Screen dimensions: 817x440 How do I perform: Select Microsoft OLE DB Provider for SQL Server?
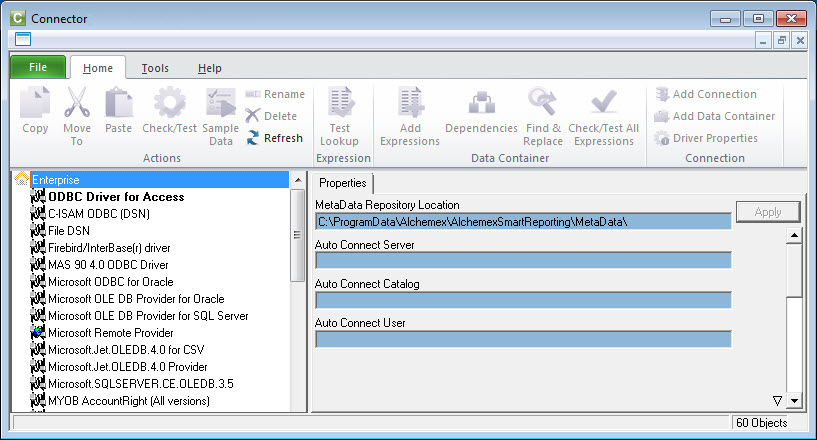pos(148,315)
